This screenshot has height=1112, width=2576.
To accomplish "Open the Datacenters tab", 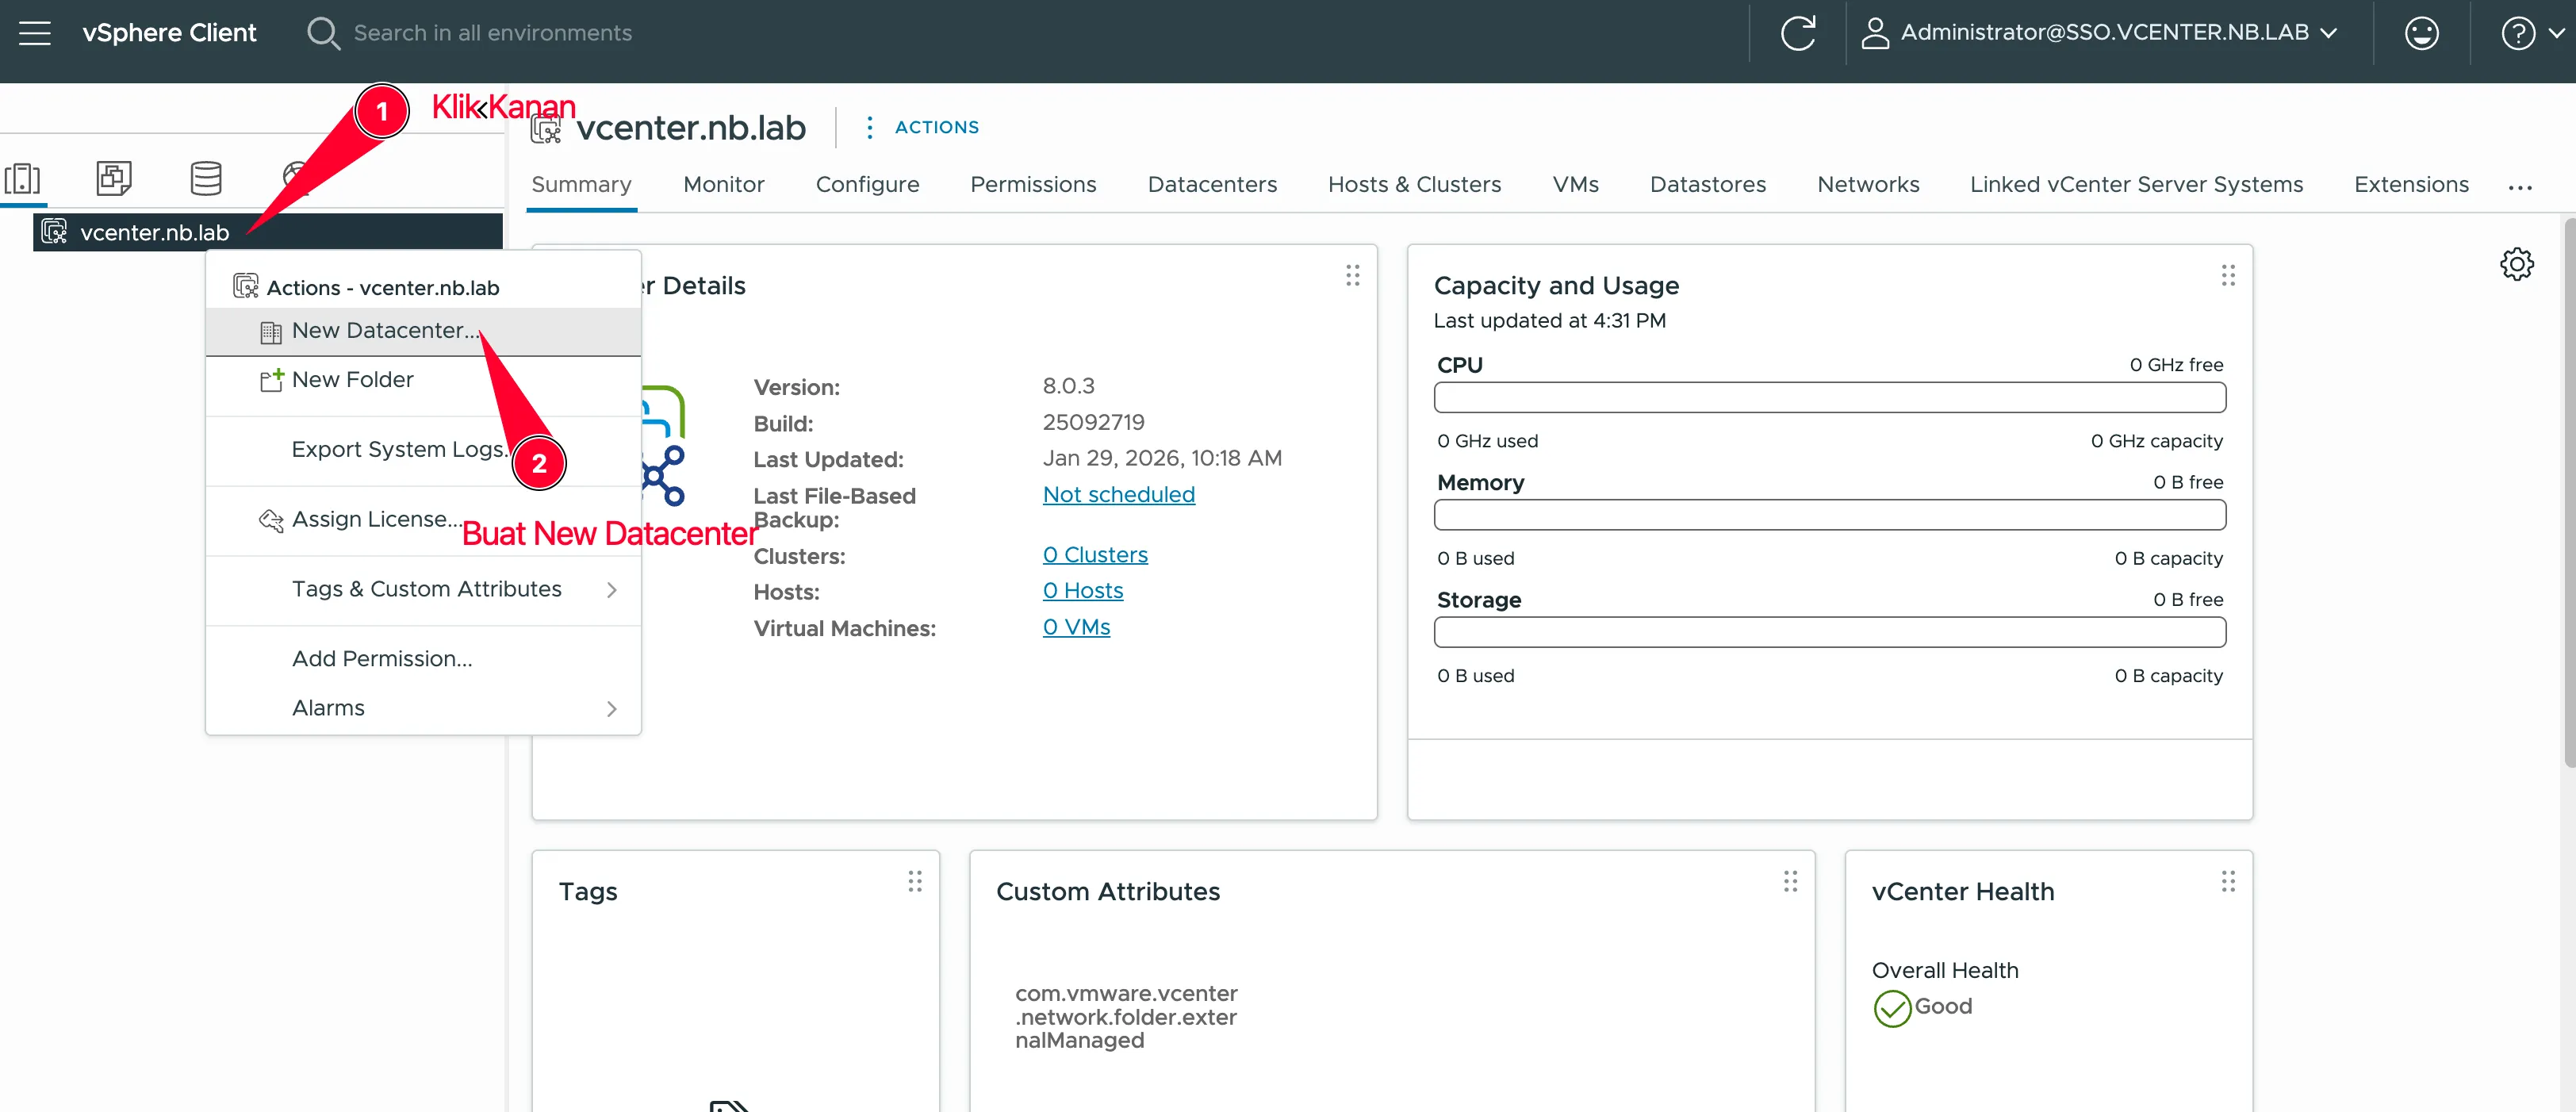I will pyautogui.click(x=1212, y=185).
